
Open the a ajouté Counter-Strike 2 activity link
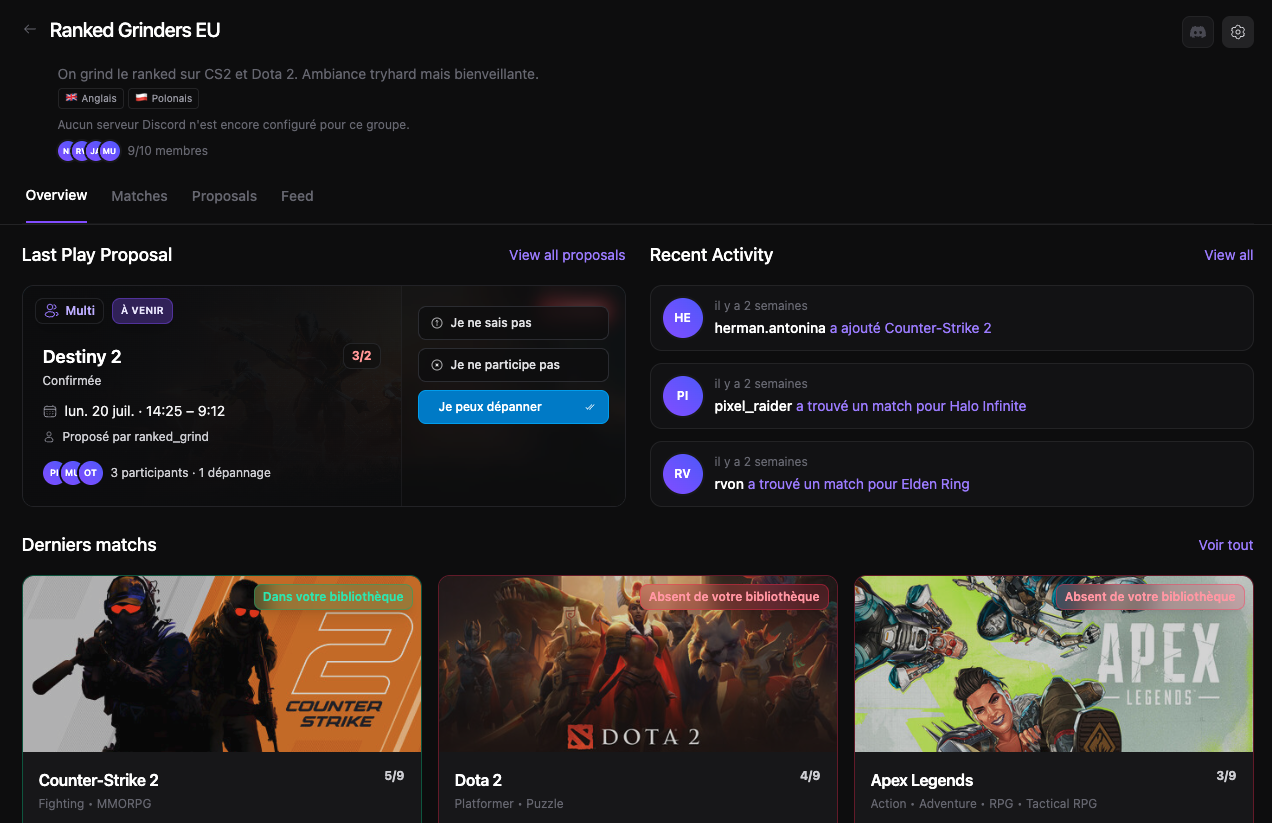(910, 328)
